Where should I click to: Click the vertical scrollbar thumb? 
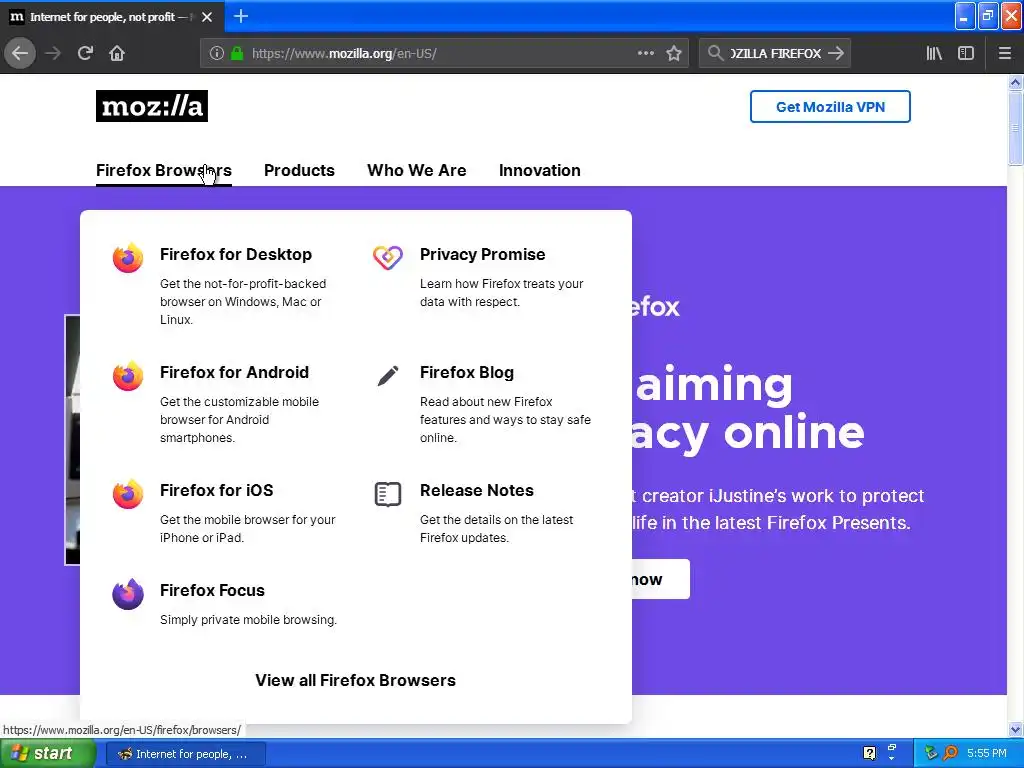click(1015, 128)
